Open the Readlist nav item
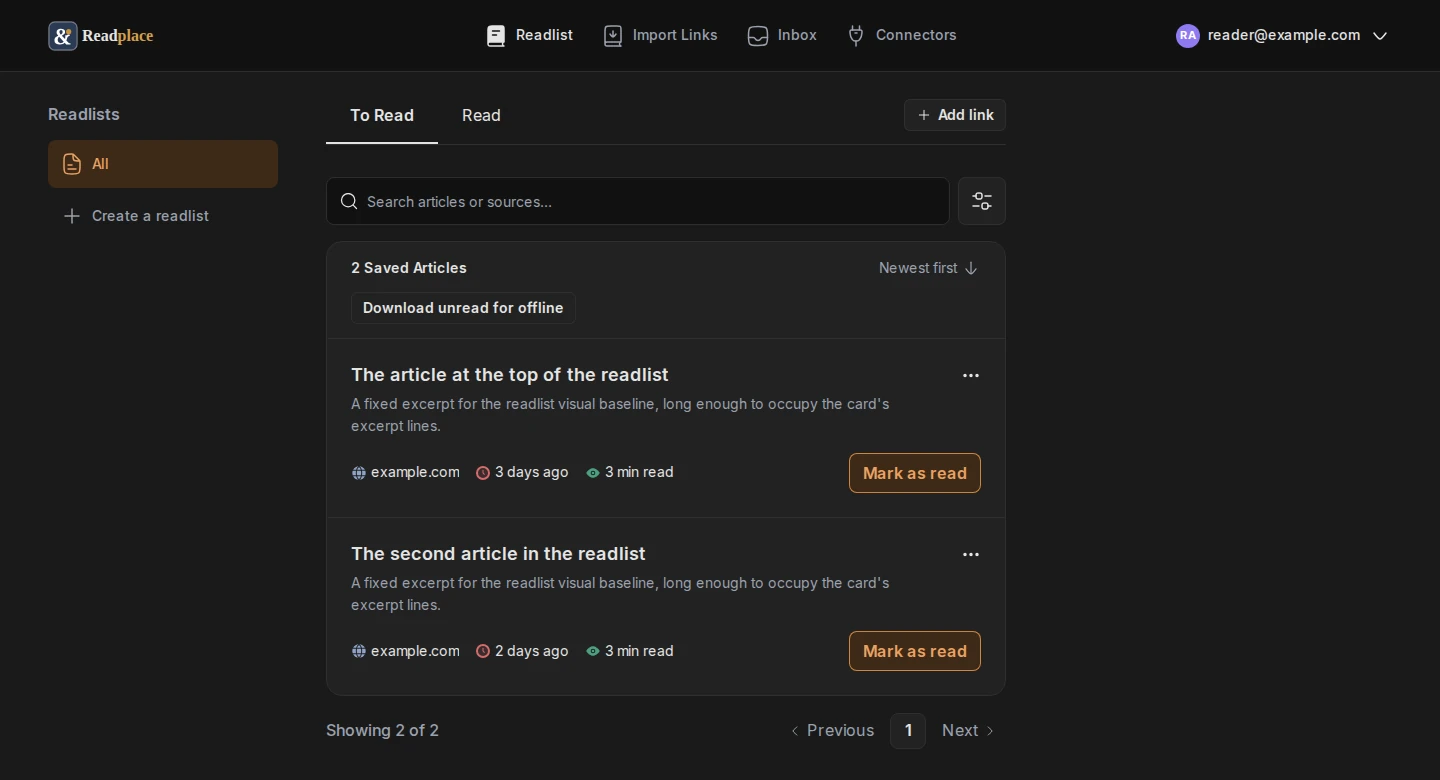This screenshot has width=1440, height=780. [529, 35]
